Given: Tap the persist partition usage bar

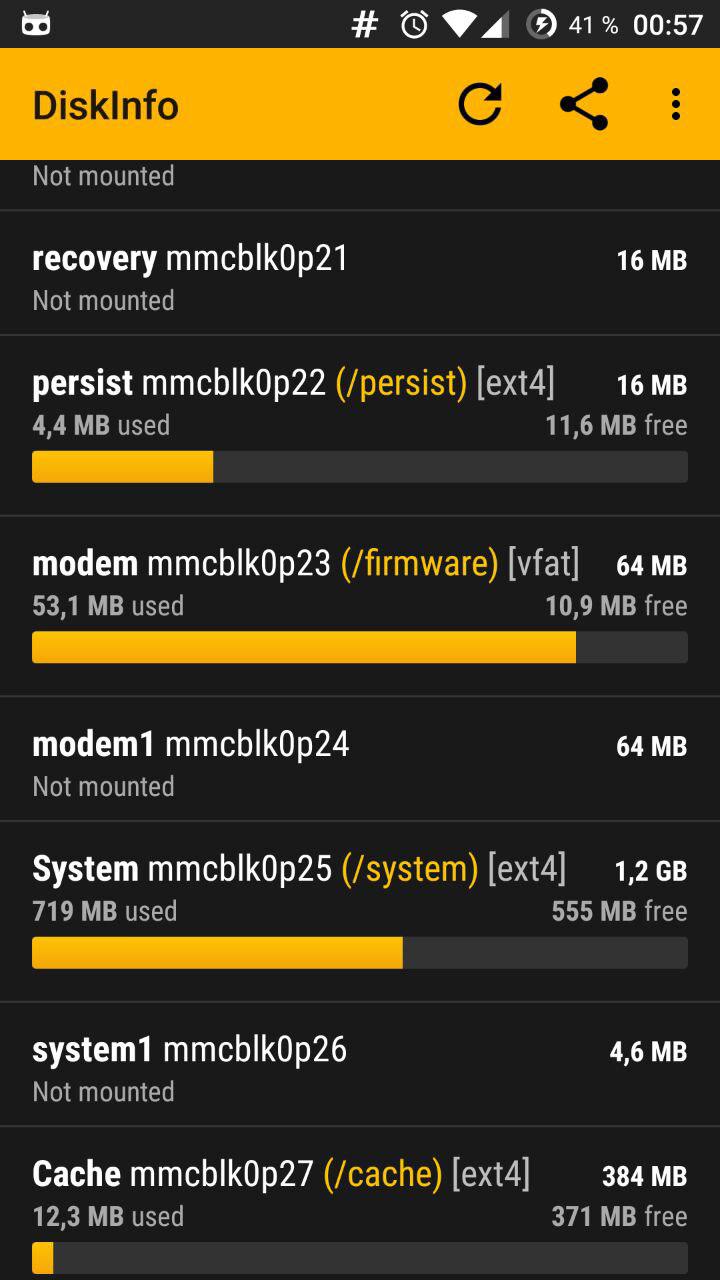Looking at the screenshot, I should (x=360, y=467).
